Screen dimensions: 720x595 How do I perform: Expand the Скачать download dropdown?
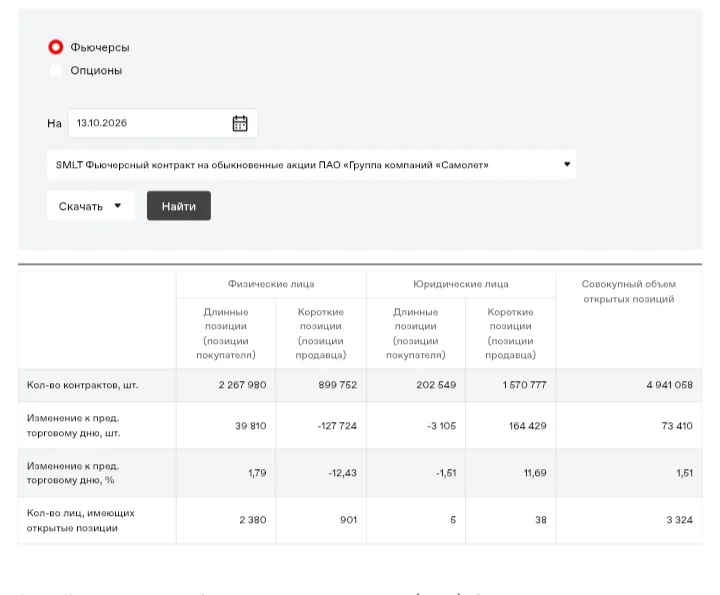click(x=91, y=206)
